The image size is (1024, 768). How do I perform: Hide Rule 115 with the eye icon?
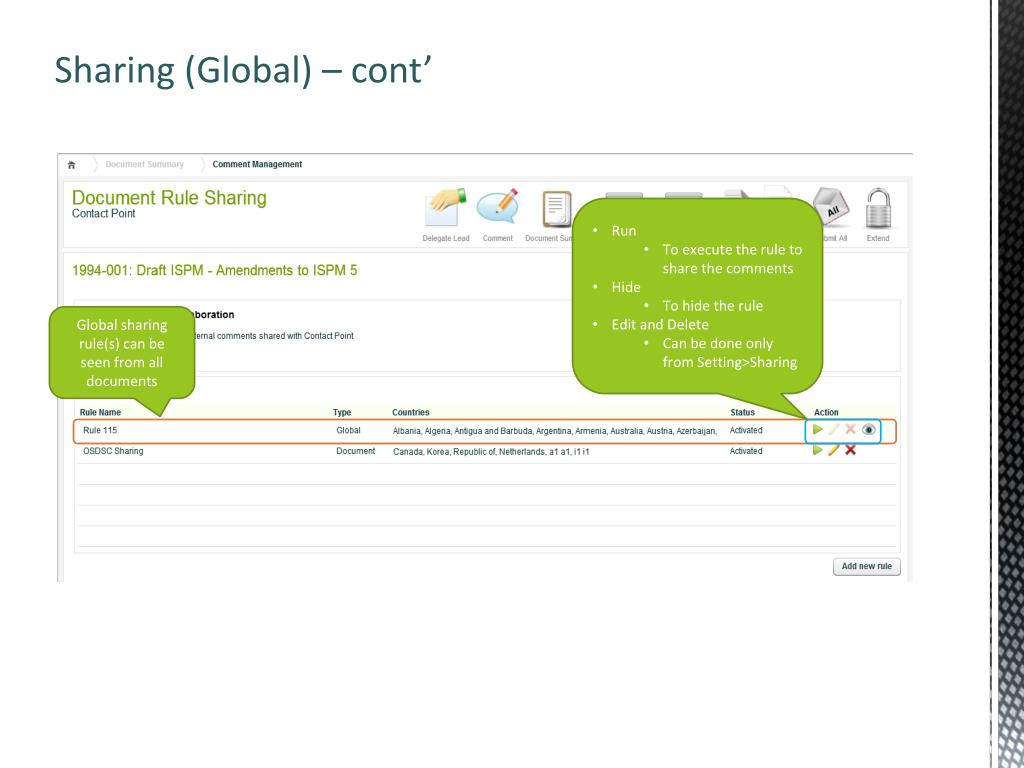pyautogui.click(x=868, y=430)
